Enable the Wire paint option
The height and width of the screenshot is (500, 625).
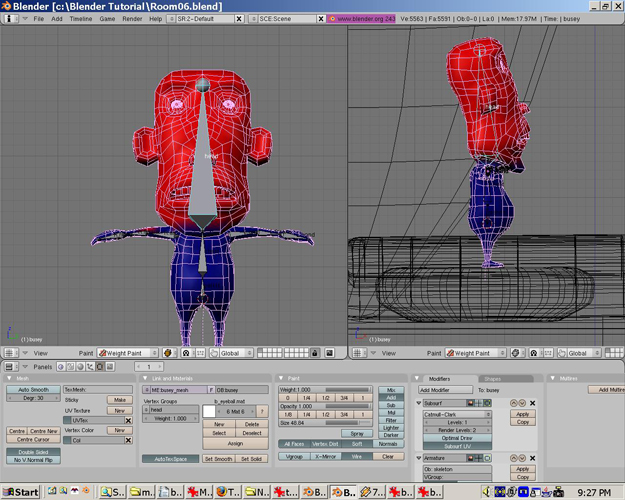pyautogui.click(x=356, y=456)
